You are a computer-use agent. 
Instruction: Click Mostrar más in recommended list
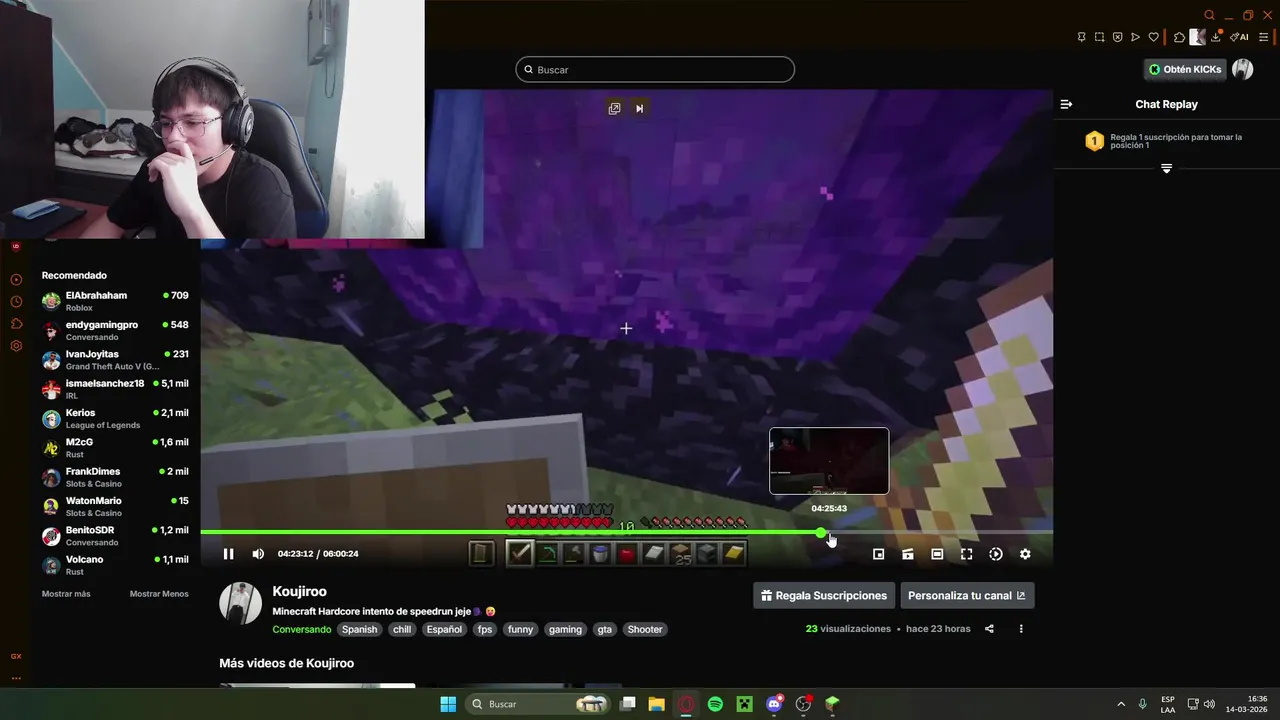[66, 594]
